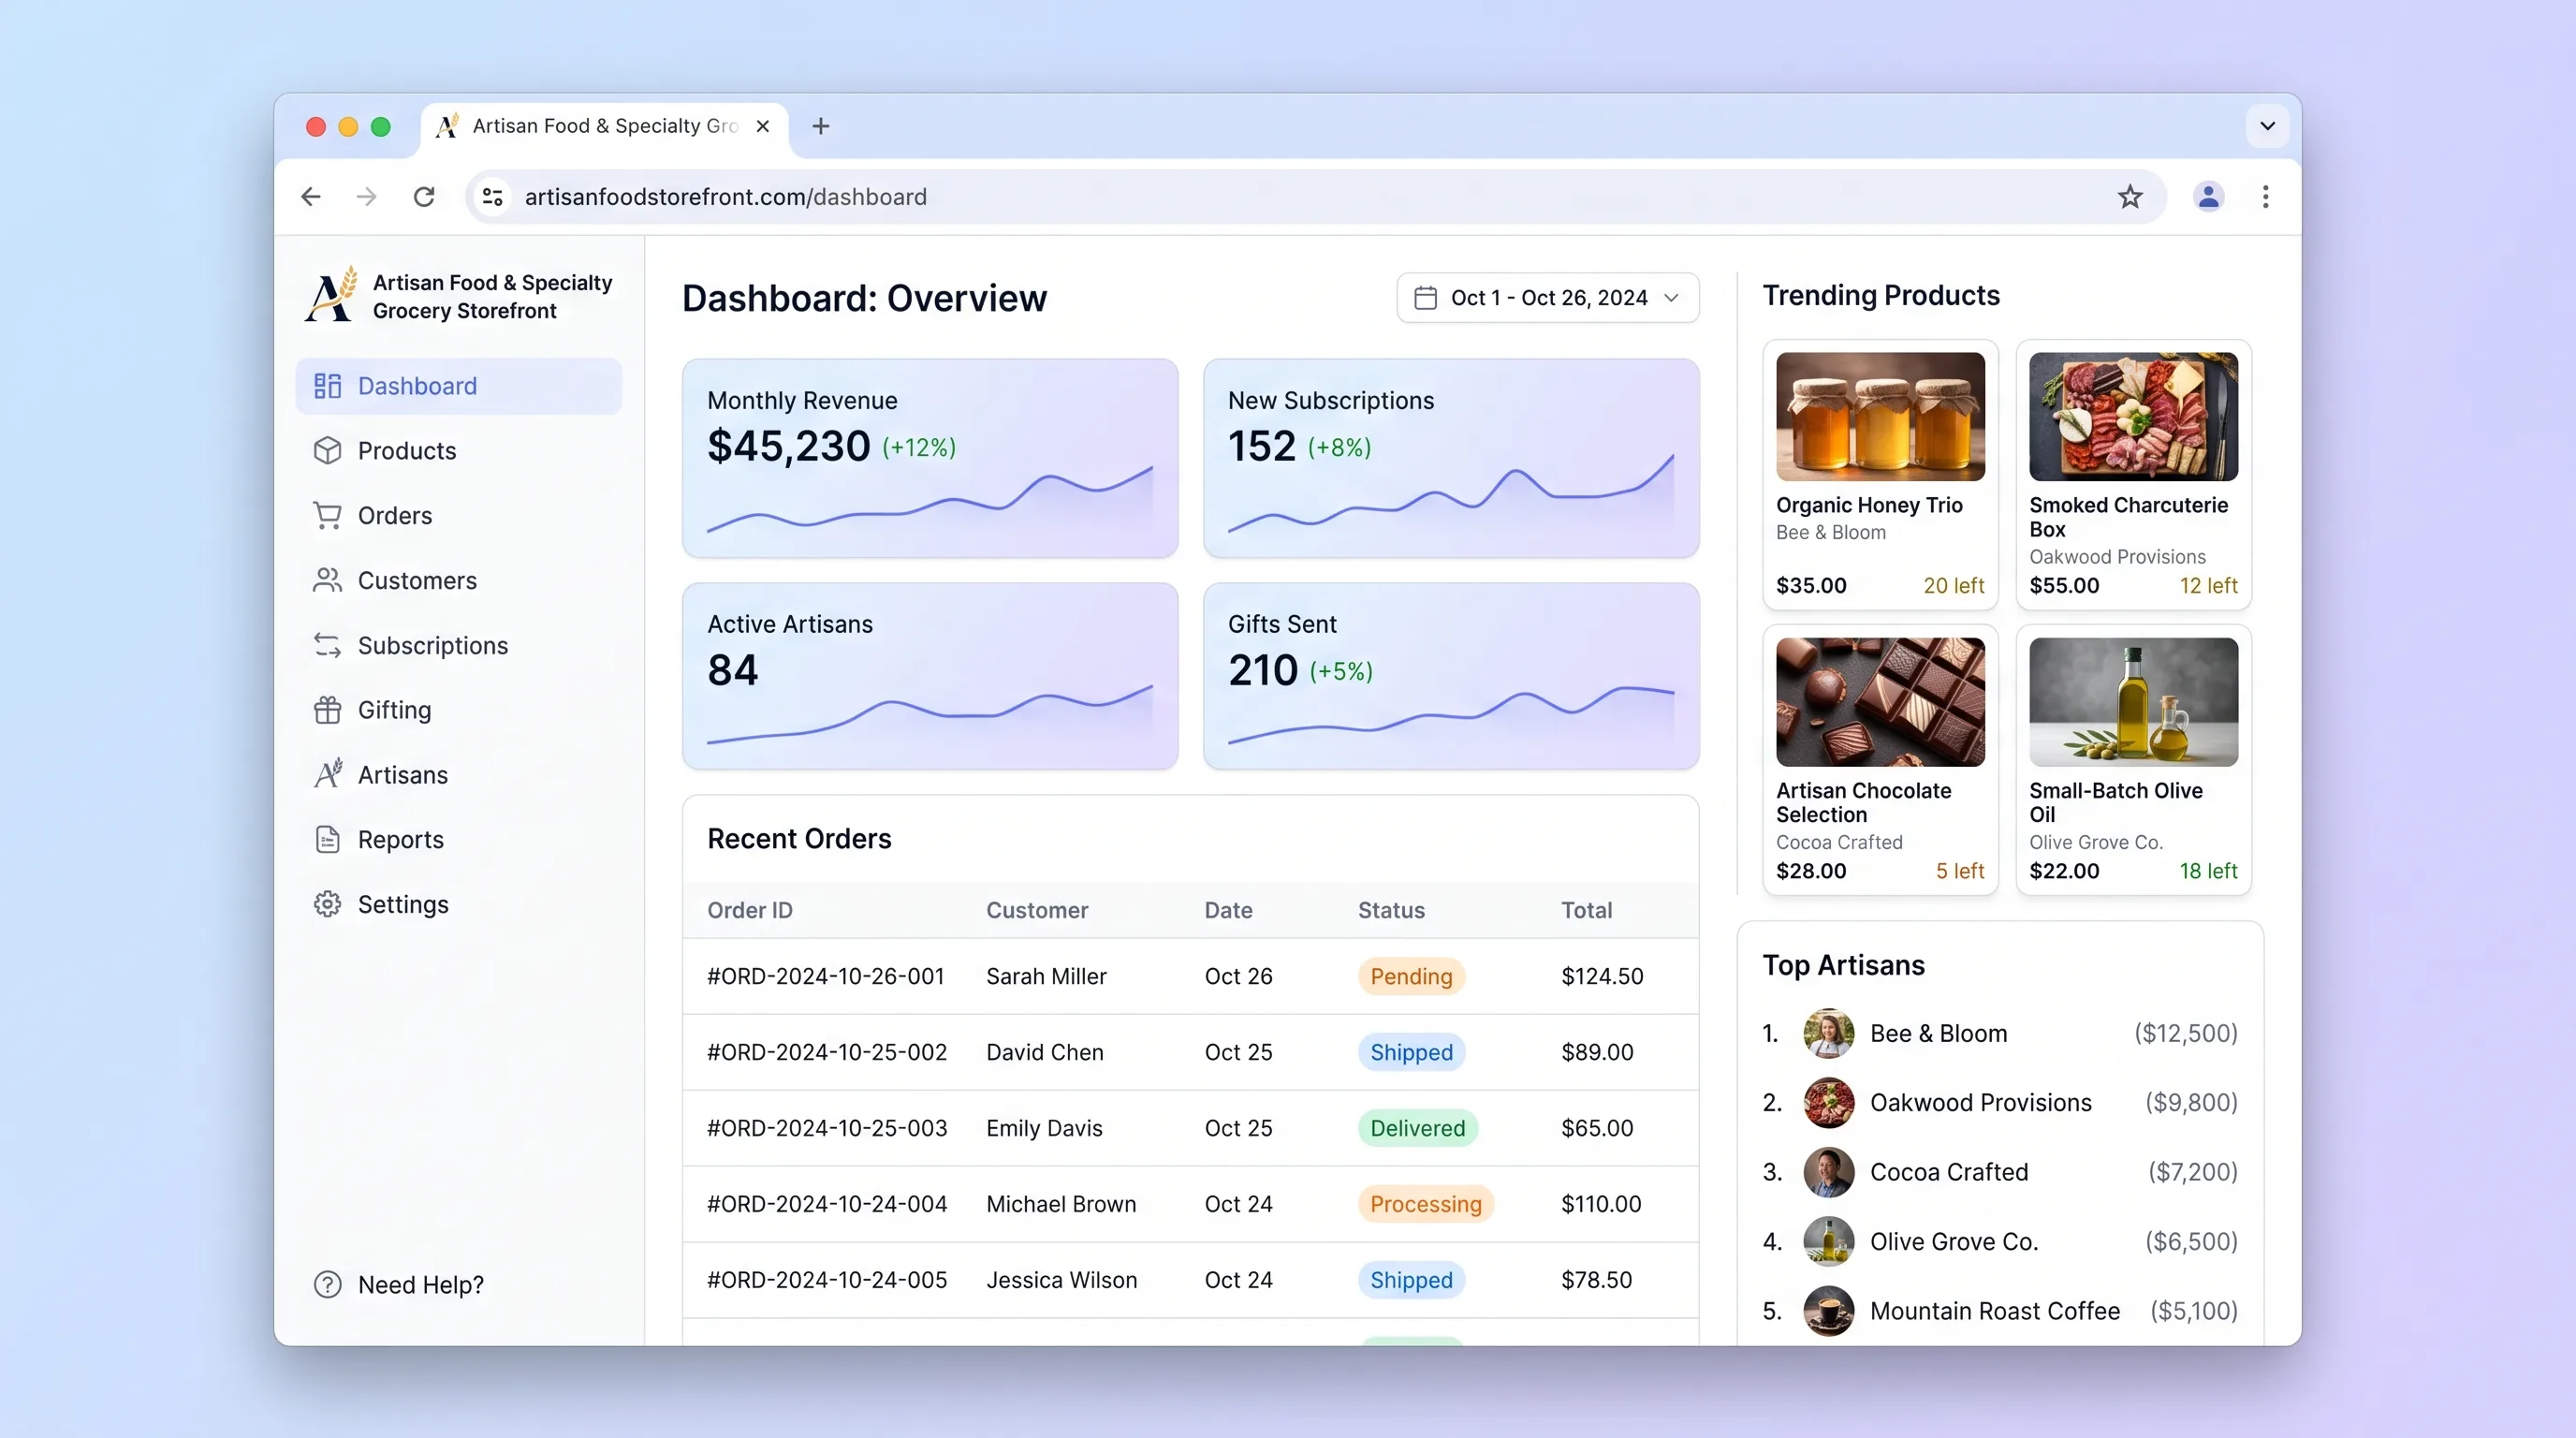
Task: Click the browser back arrow
Action: [x=311, y=197]
